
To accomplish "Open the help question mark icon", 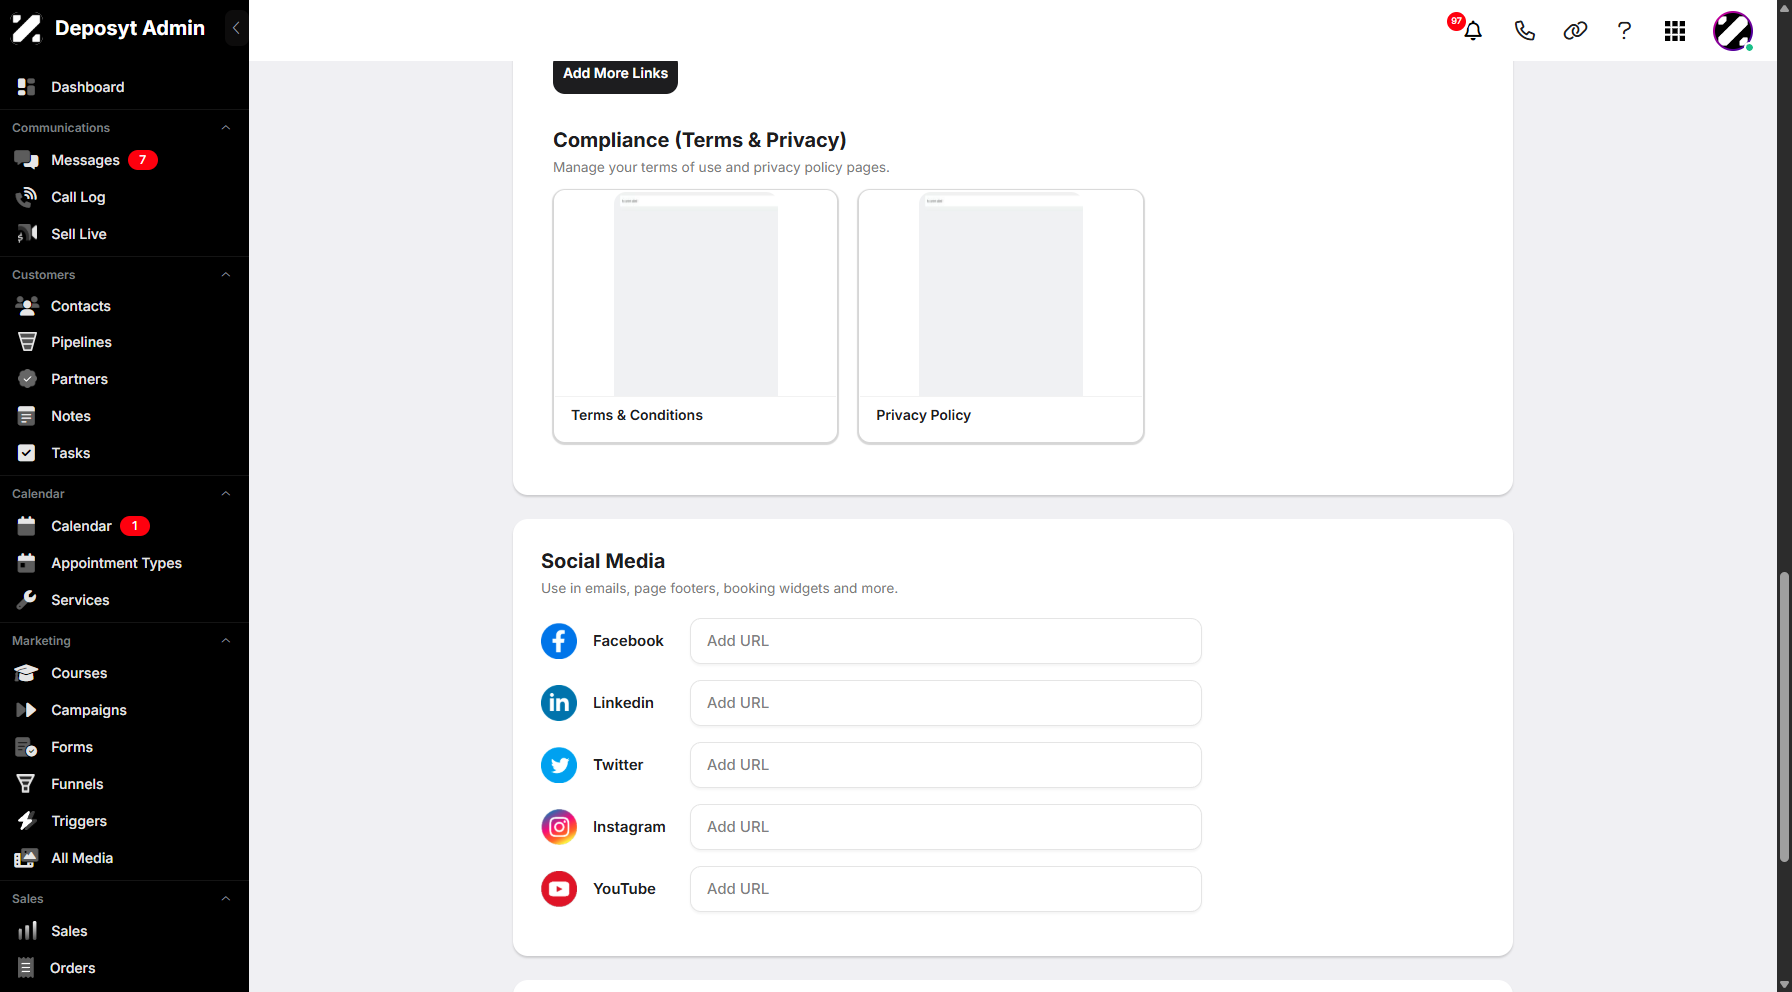I will pos(1624,31).
